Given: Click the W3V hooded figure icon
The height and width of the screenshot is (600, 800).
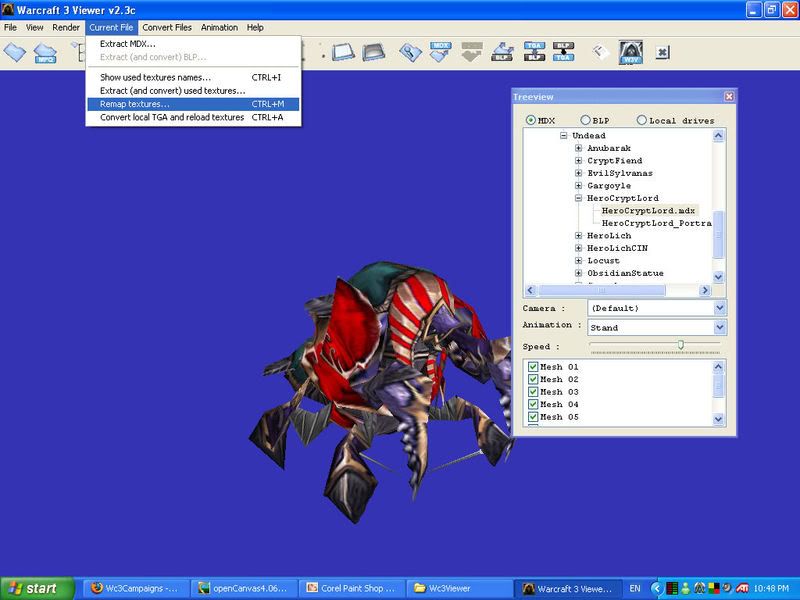Looking at the screenshot, I should [x=631, y=52].
